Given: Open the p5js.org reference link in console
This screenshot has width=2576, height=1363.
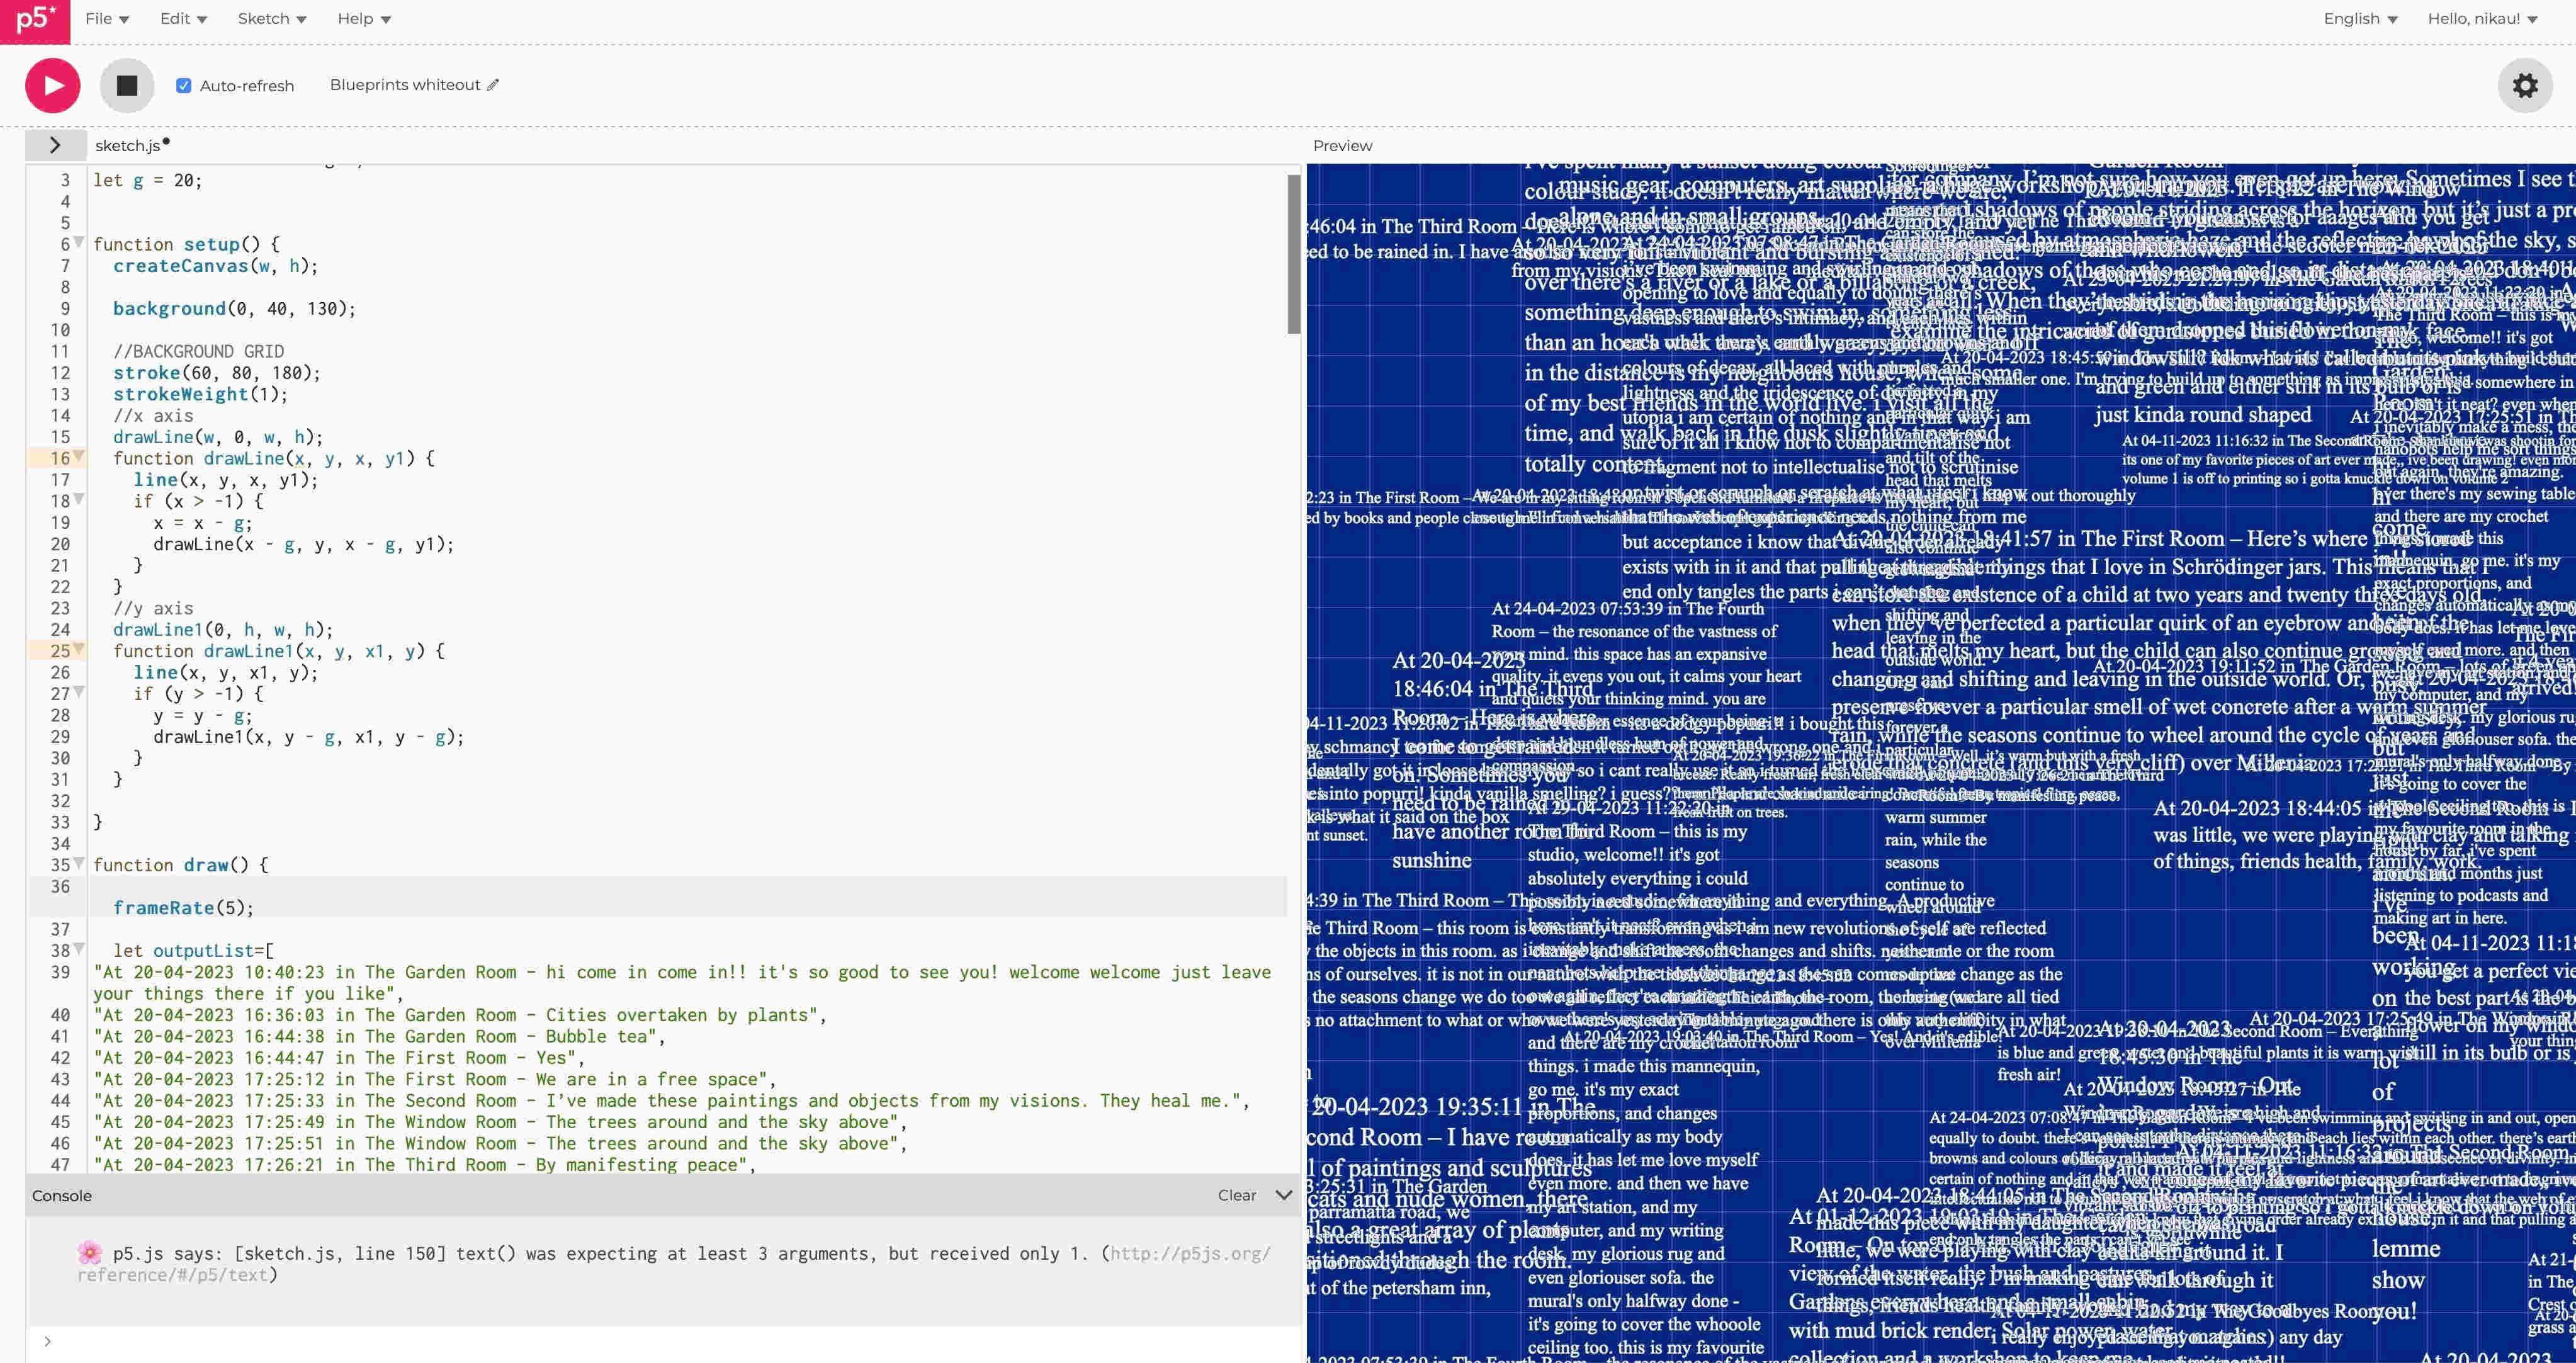Looking at the screenshot, I should coord(673,1264).
